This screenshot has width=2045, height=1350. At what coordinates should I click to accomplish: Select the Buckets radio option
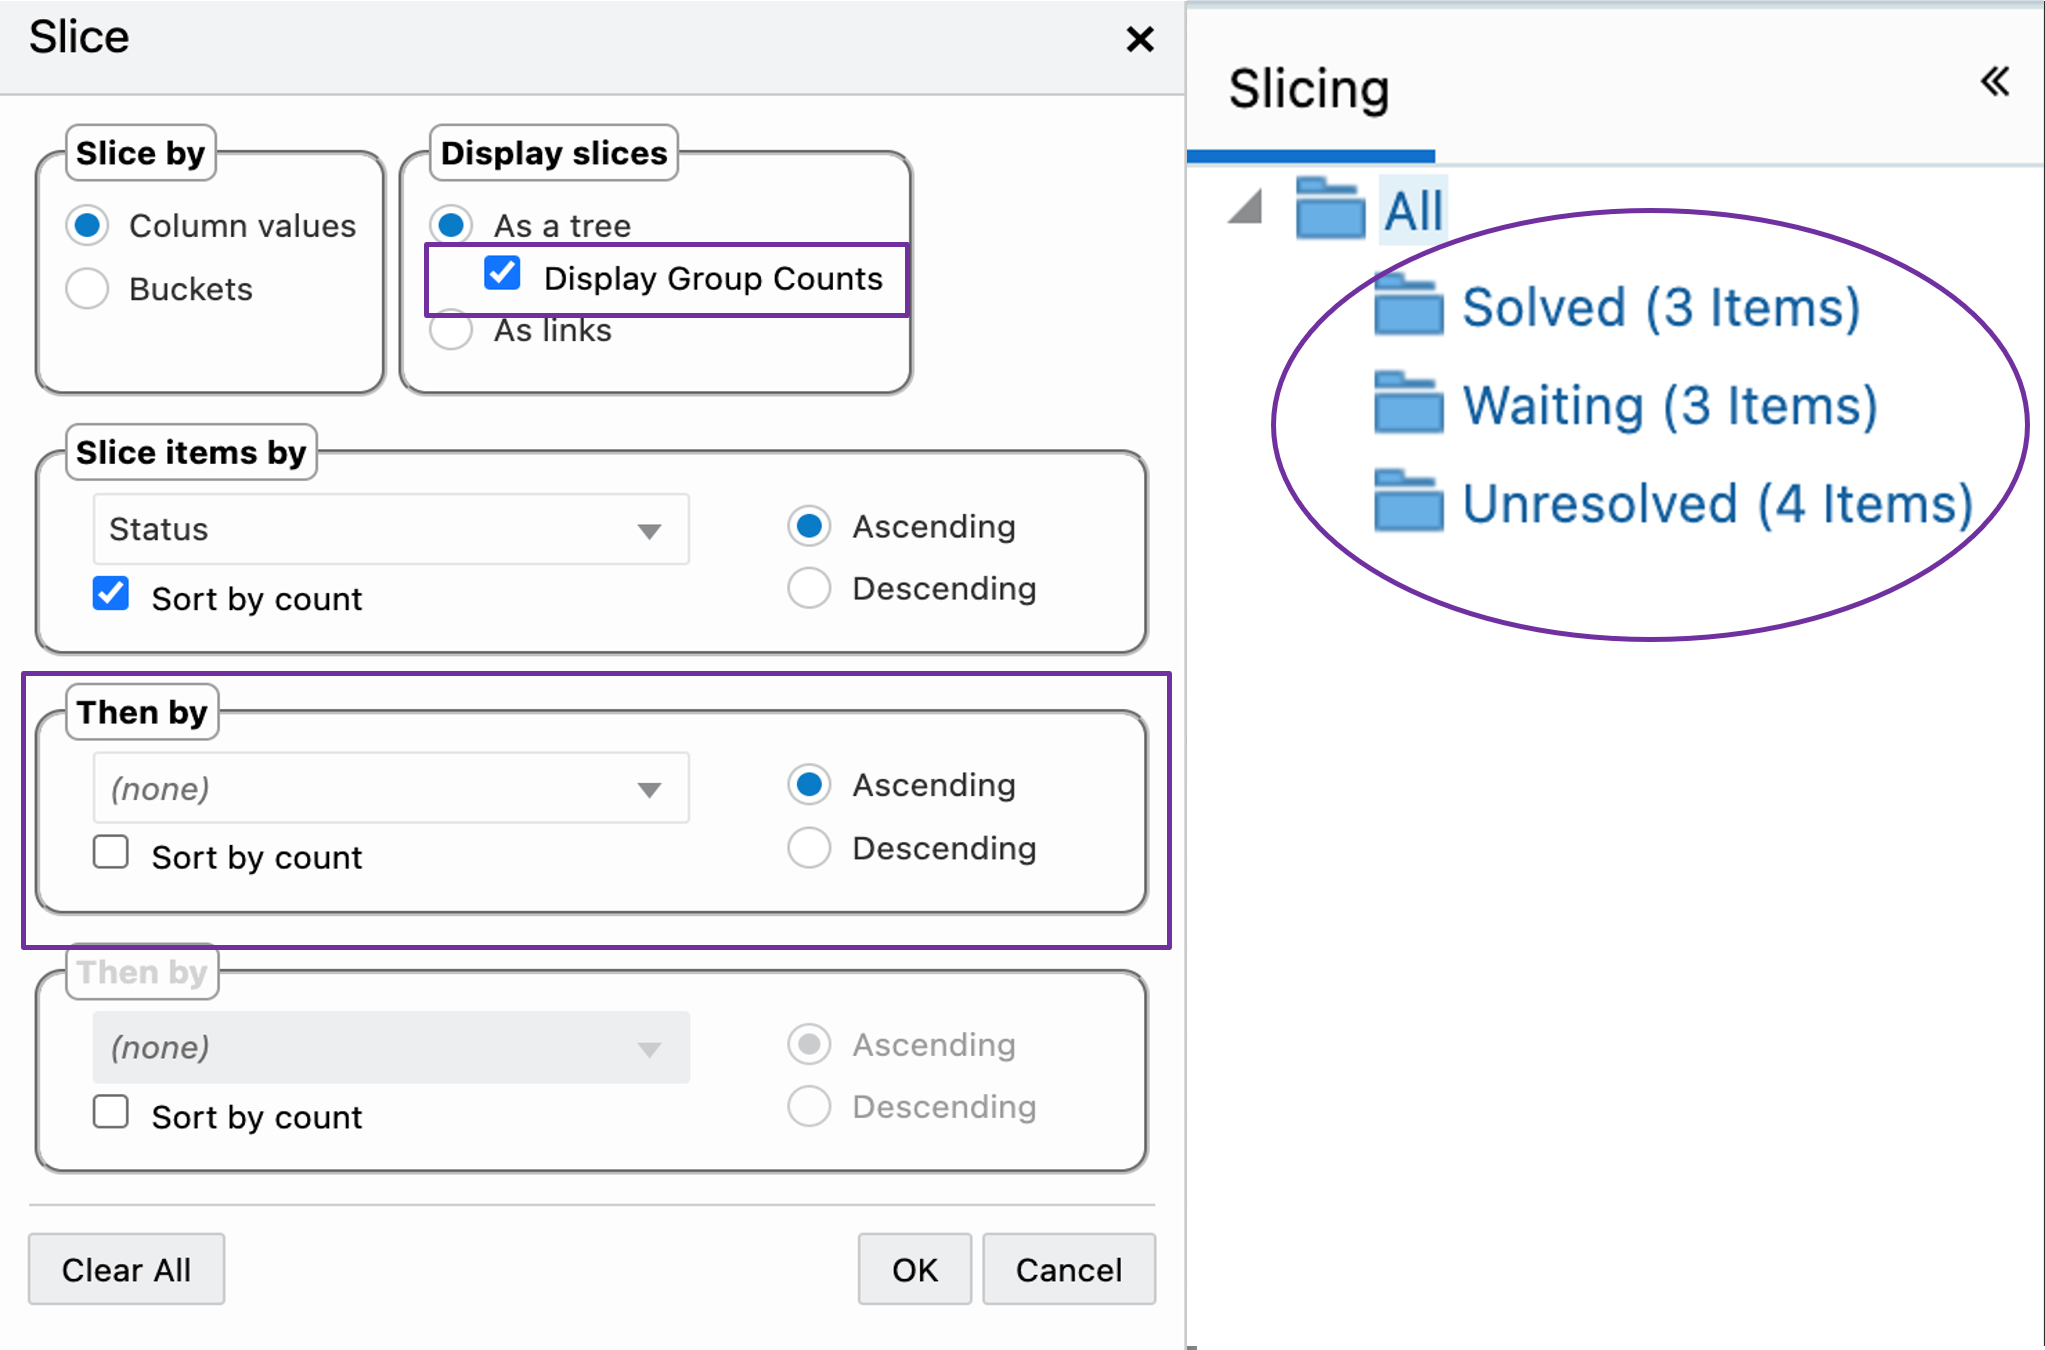click(88, 289)
